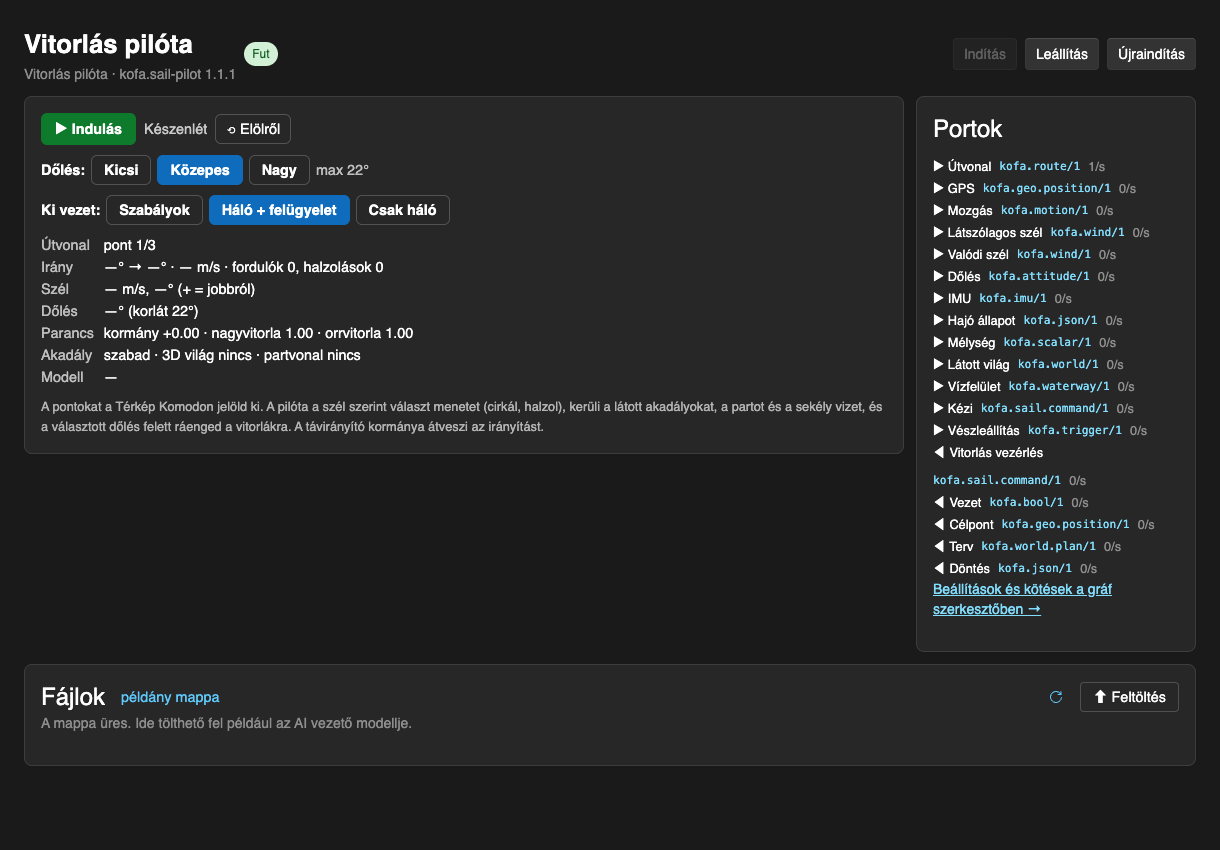Image resolution: width=1220 pixels, height=850 pixels.
Task: Click the Célpont output port
Action: (1044, 524)
